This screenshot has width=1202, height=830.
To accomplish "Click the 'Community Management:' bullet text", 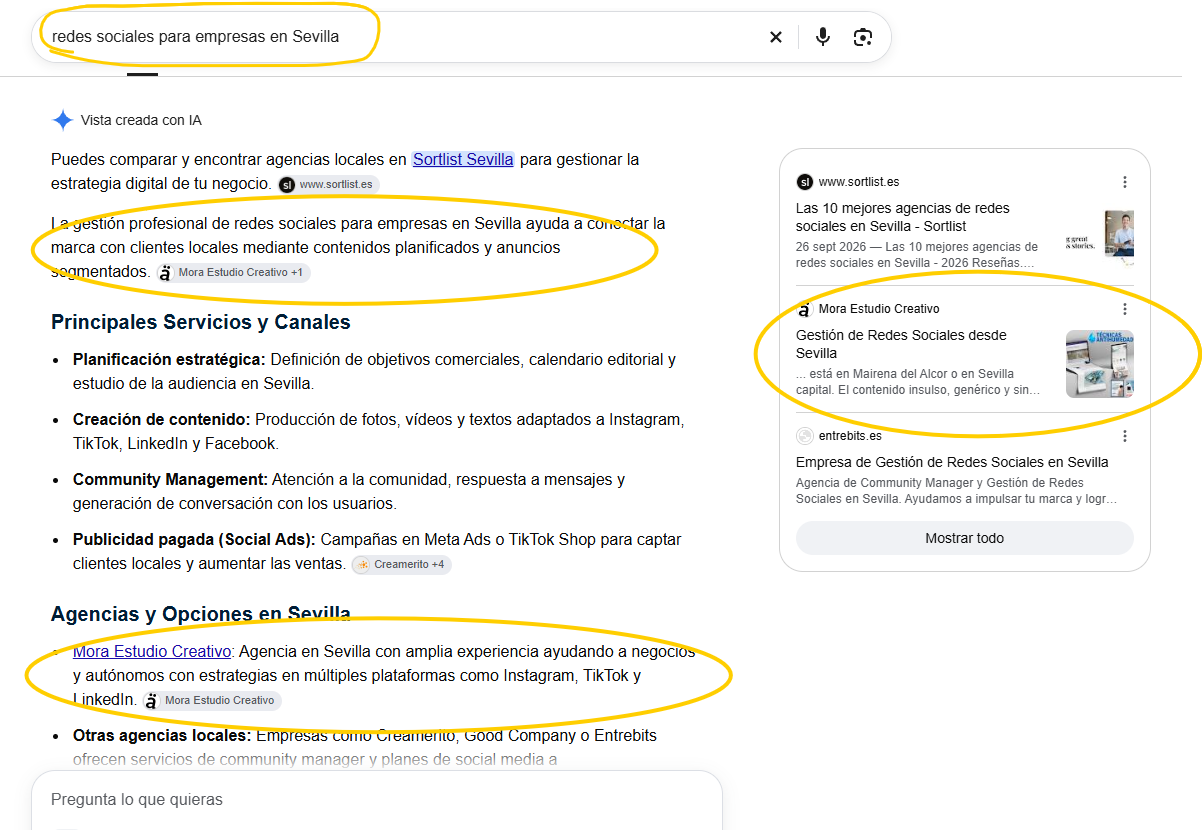I will point(170,479).
